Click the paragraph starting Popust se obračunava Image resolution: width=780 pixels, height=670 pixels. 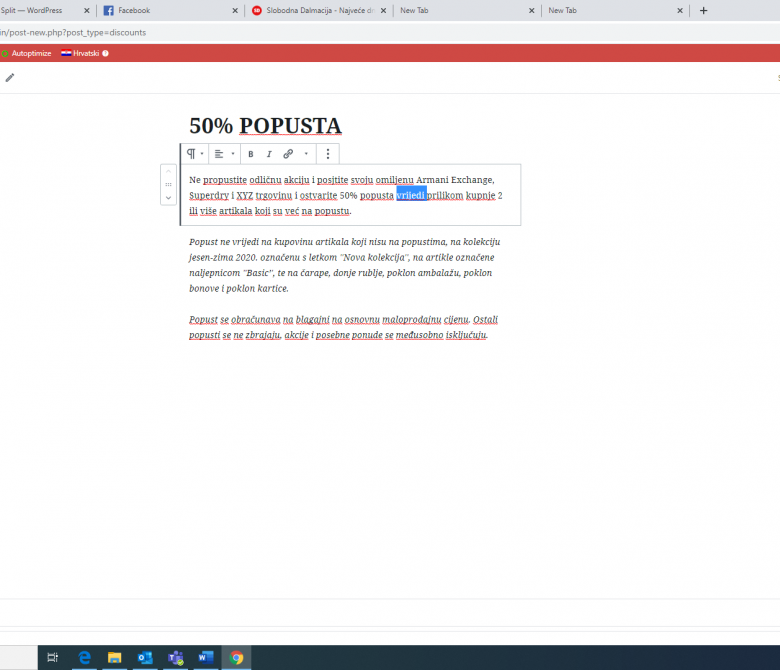coord(344,327)
